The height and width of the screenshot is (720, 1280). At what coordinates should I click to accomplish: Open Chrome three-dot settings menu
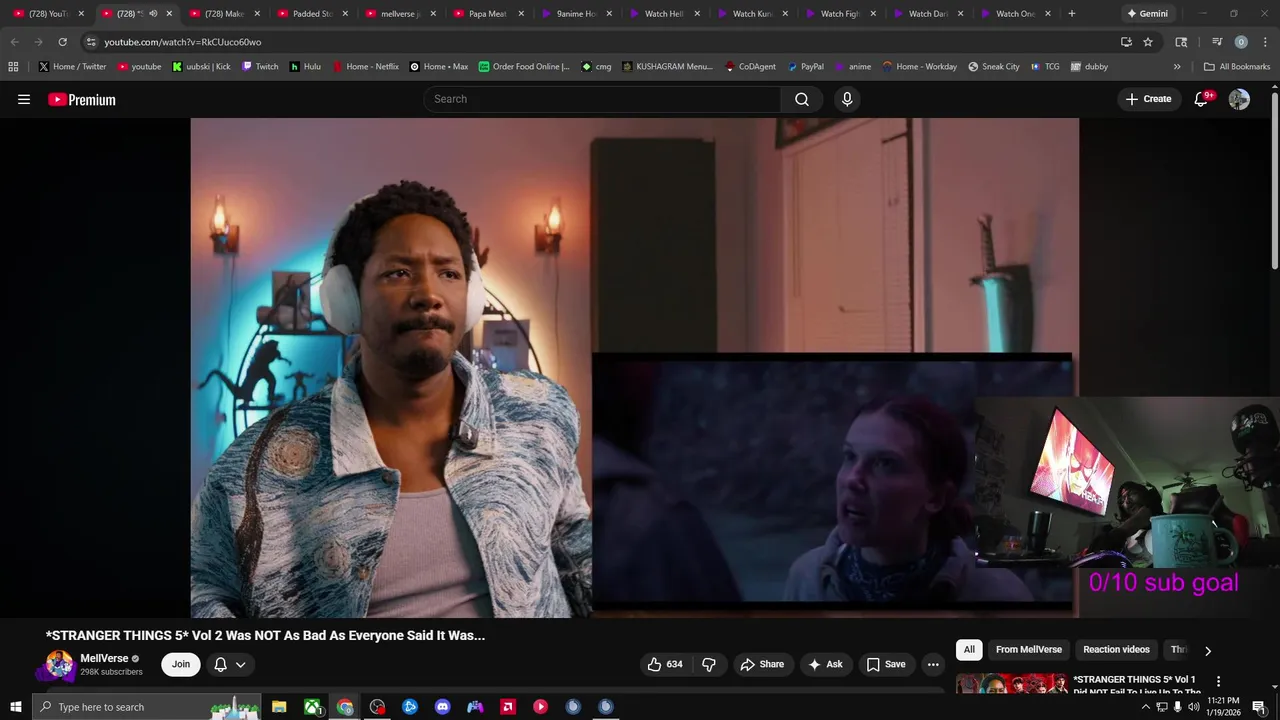pyautogui.click(x=1264, y=42)
